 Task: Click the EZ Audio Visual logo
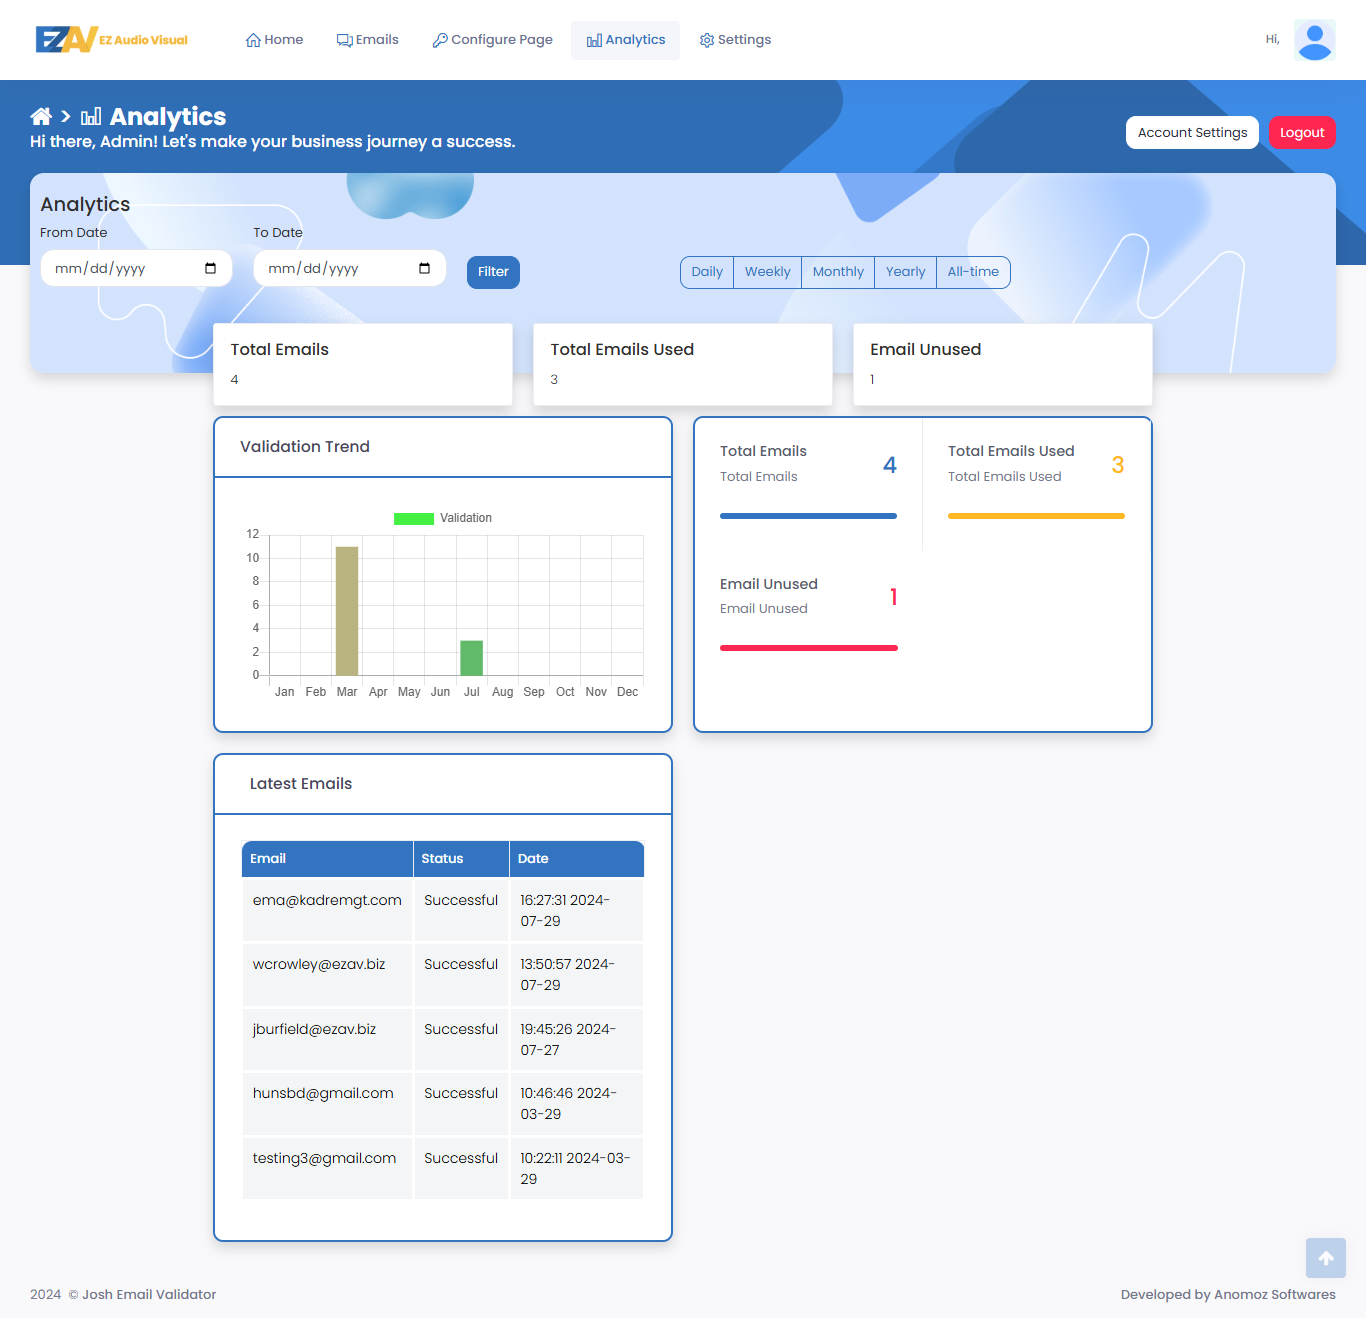pyautogui.click(x=110, y=40)
